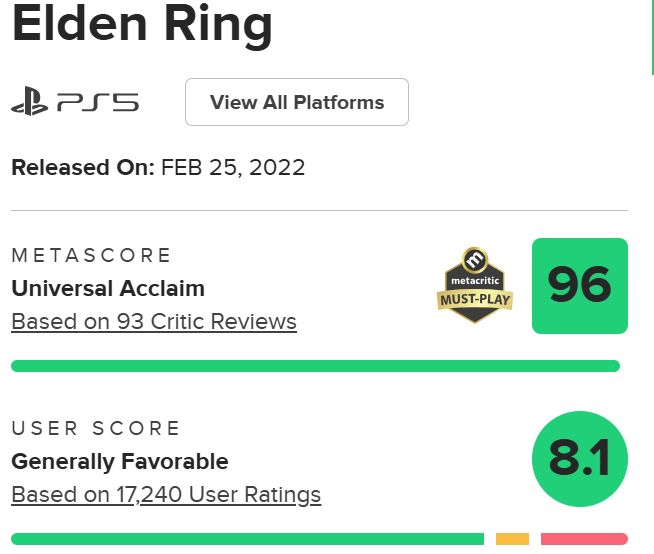Click the METASCORE section heading
This screenshot has height=554, width=654.
92,255
